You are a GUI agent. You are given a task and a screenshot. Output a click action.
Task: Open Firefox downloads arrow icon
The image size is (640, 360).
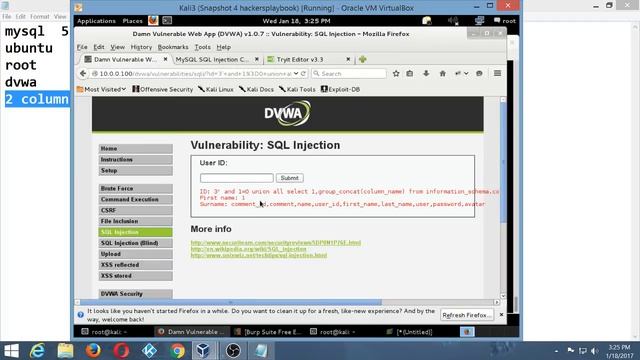(x=426, y=73)
